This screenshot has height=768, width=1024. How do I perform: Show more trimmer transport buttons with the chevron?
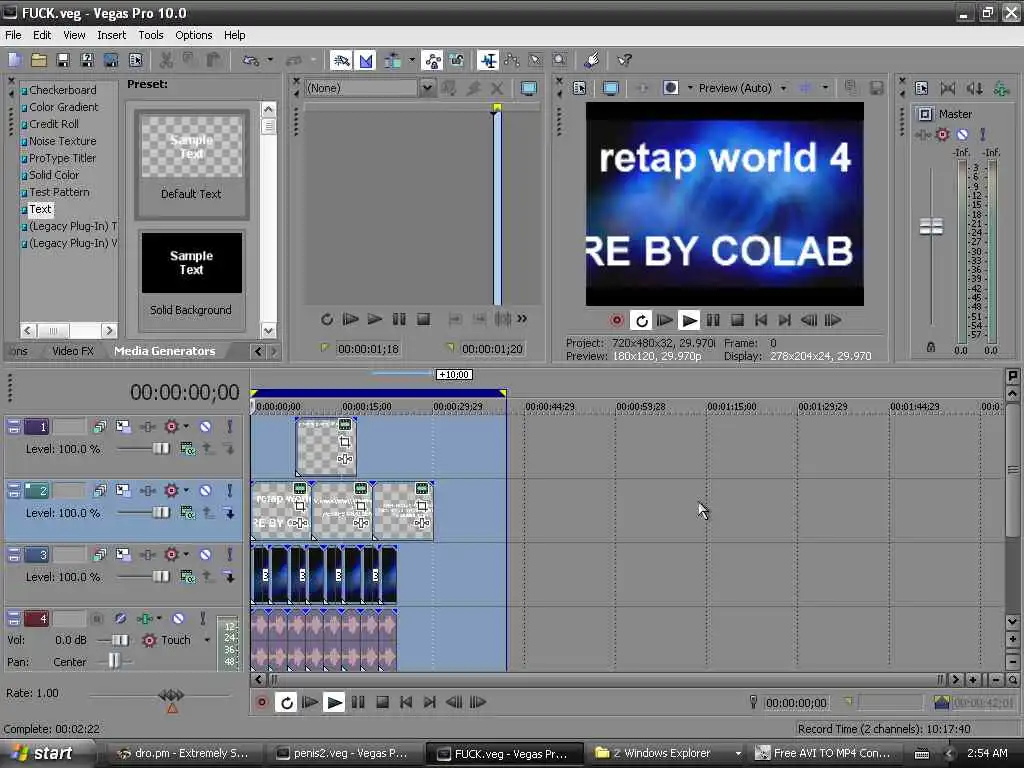pos(522,319)
